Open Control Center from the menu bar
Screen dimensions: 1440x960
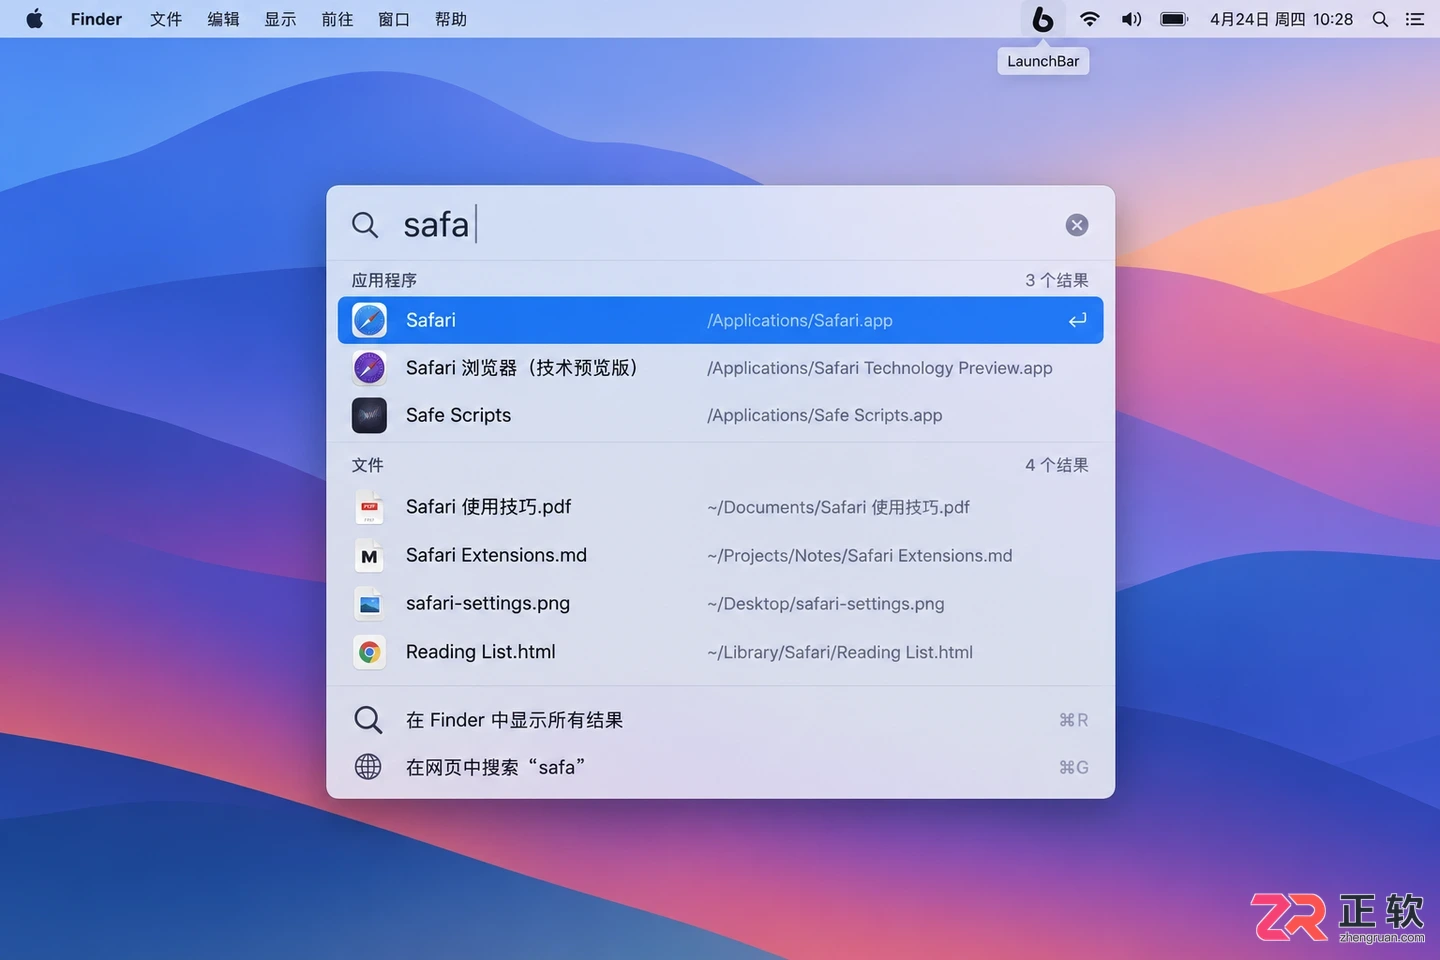coord(1415,19)
